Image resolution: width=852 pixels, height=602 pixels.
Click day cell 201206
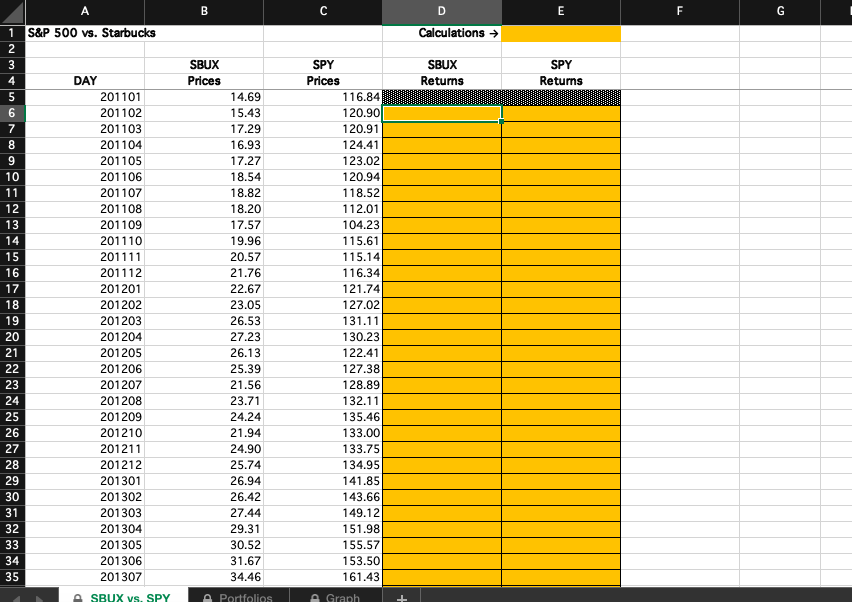[x=85, y=369]
